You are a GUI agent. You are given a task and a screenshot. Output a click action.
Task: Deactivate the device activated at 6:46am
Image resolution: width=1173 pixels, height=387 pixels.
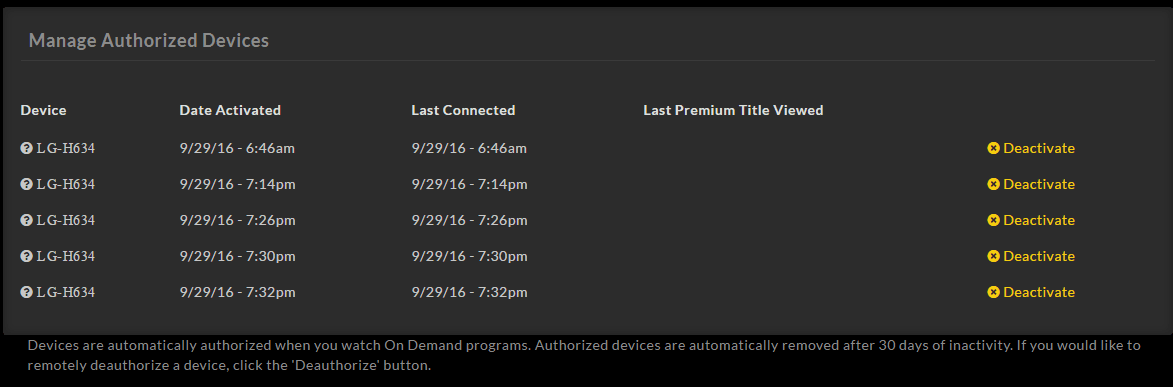1038,148
